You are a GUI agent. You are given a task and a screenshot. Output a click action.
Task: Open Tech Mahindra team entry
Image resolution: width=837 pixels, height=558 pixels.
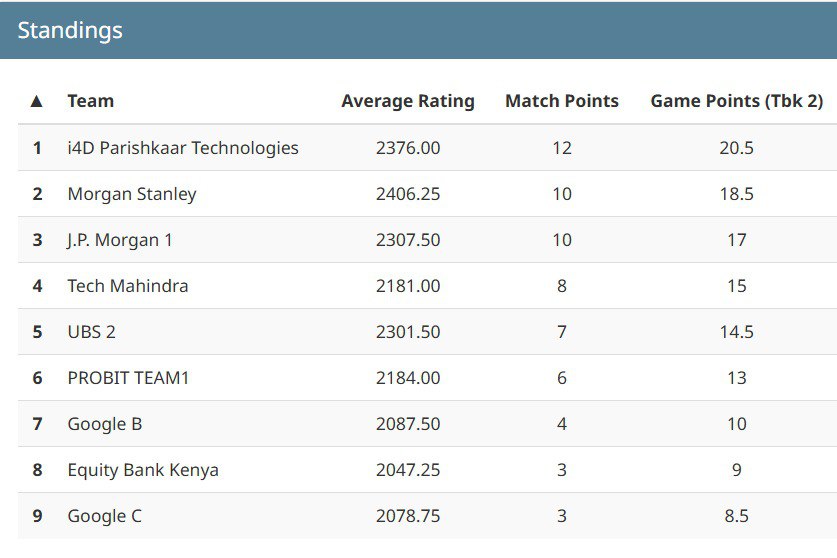coord(127,286)
